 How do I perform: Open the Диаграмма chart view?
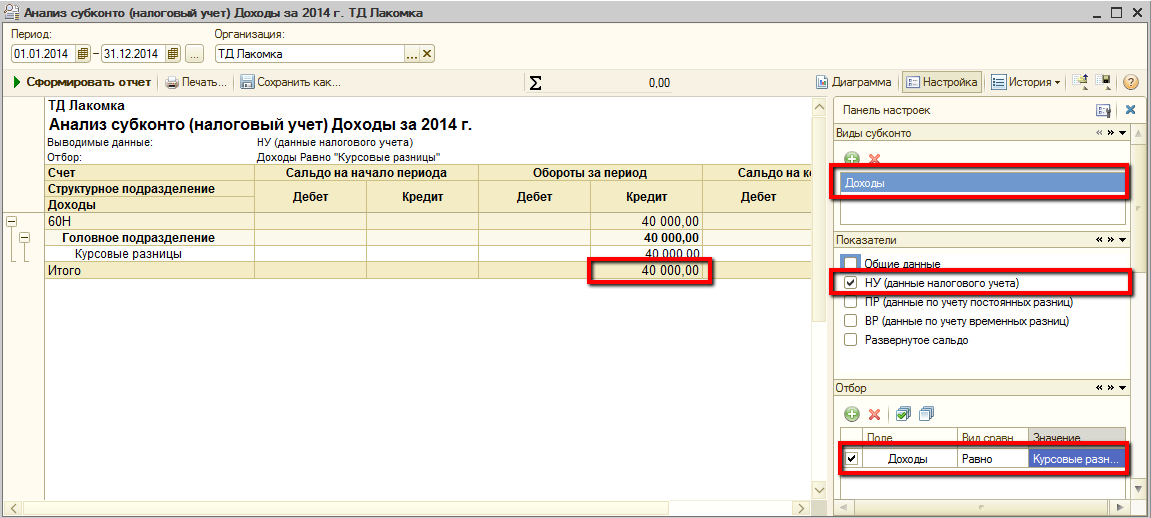click(x=853, y=82)
